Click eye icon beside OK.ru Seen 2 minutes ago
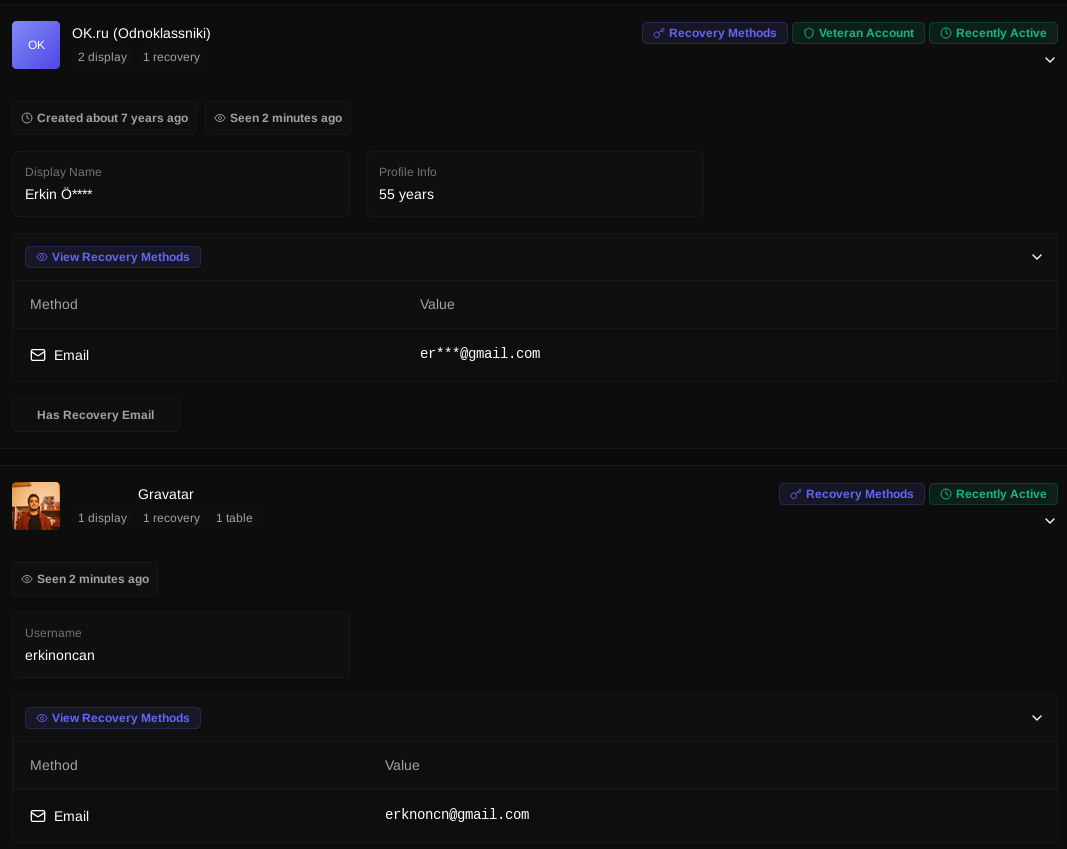This screenshot has width=1067, height=849. 220,118
